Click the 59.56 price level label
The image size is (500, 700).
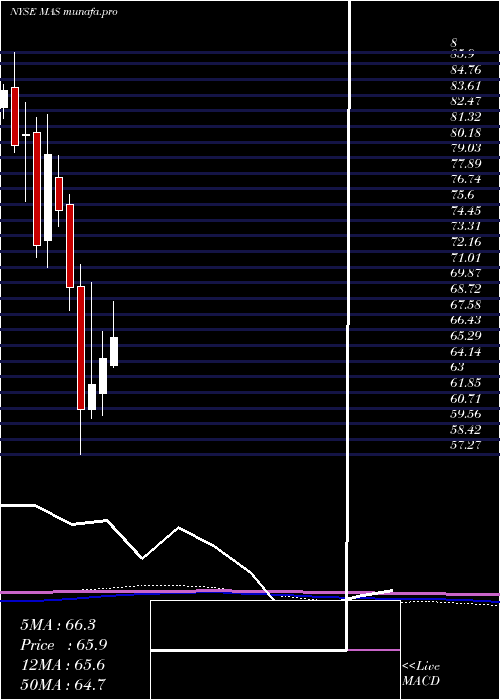coord(466,414)
